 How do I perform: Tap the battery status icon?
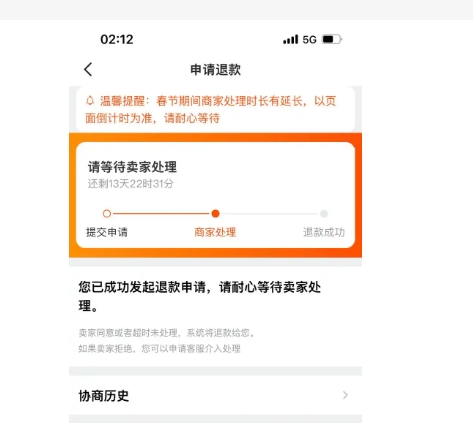pyautogui.click(x=332, y=39)
